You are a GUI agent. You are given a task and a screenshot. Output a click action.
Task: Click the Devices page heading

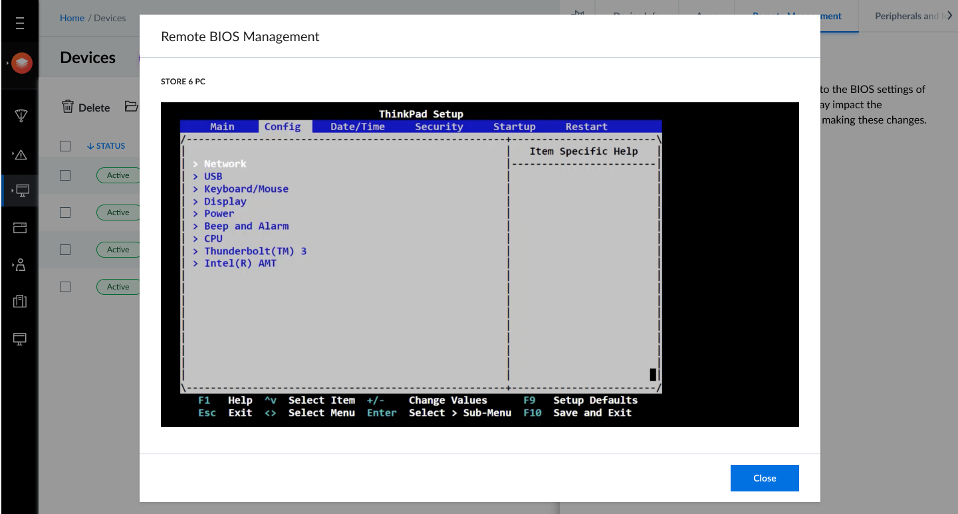(88, 57)
